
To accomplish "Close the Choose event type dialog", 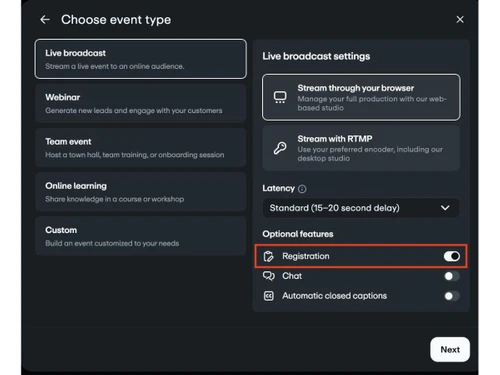I will click(x=460, y=20).
